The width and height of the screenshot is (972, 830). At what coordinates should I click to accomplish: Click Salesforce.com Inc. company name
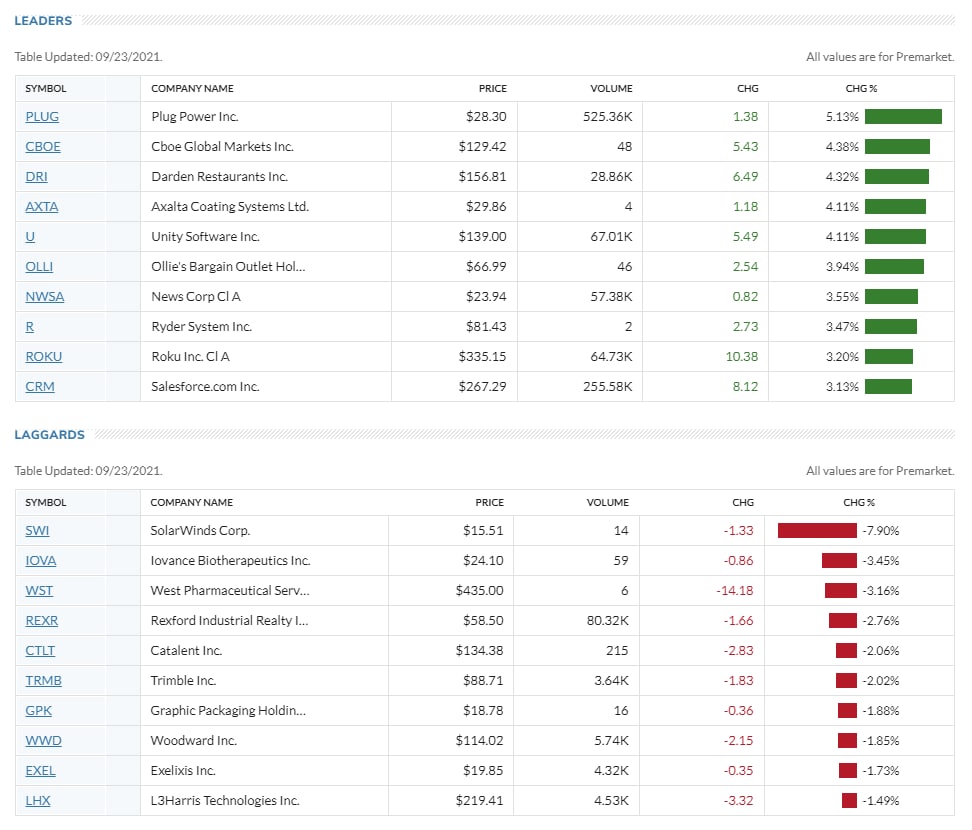(205, 387)
